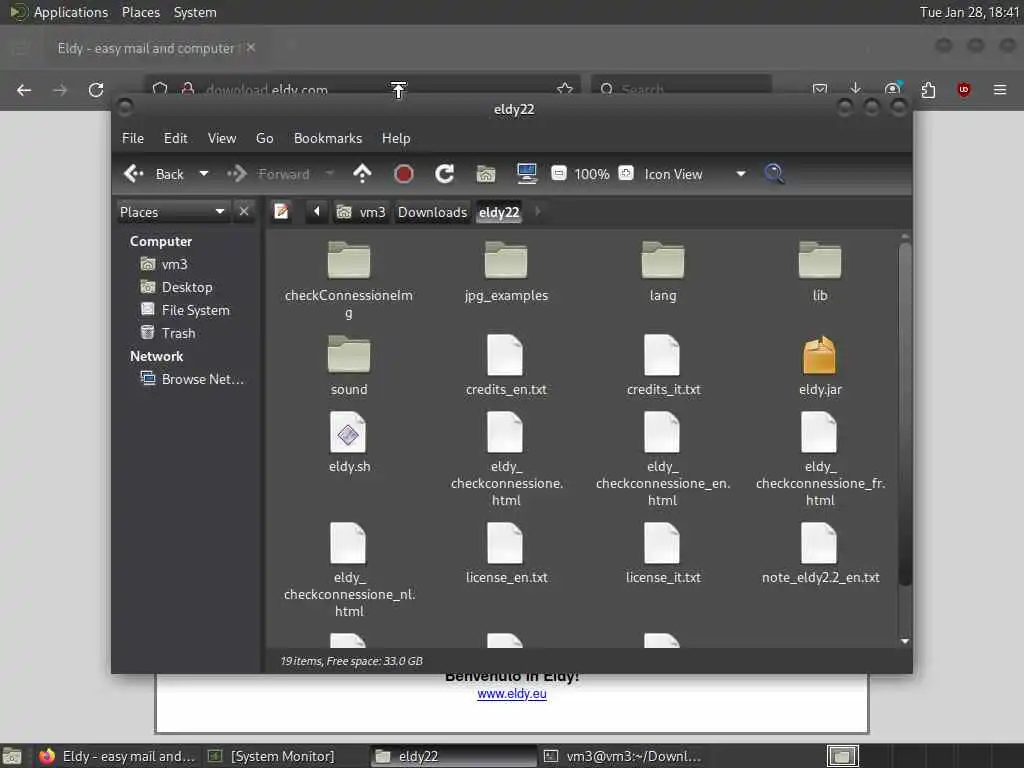Switch to System Monitor in the taskbar

[273, 756]
